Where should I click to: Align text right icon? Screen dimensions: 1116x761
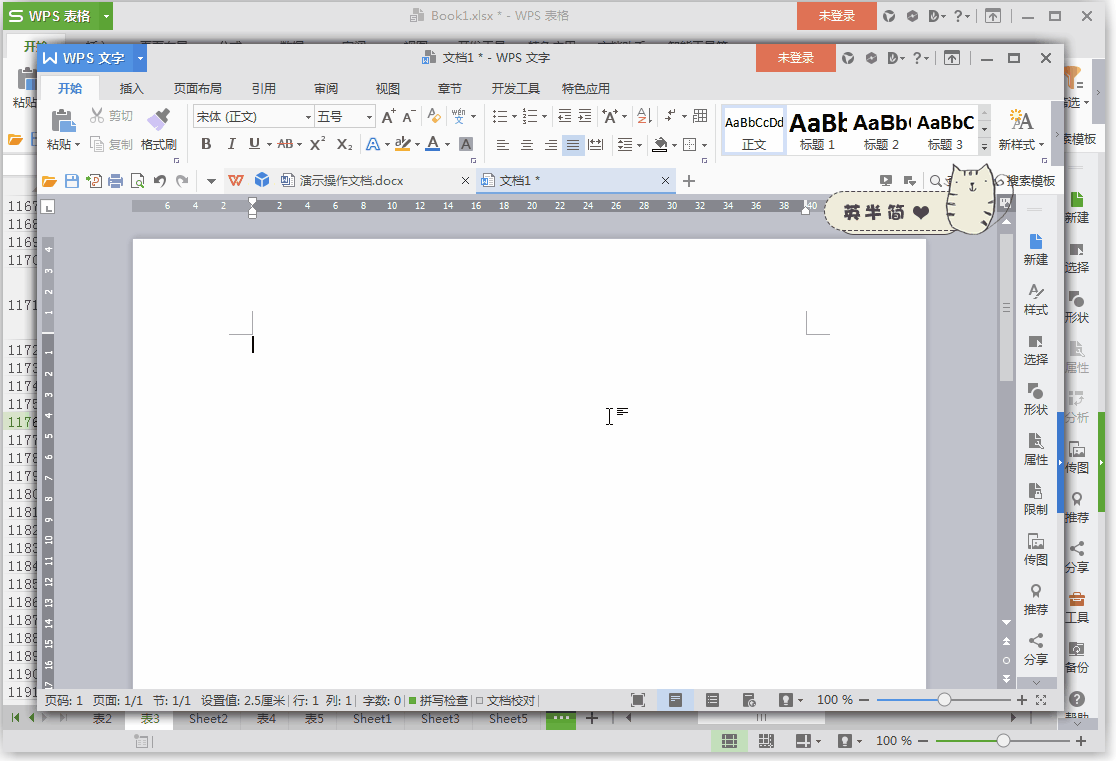pos(550,145)
